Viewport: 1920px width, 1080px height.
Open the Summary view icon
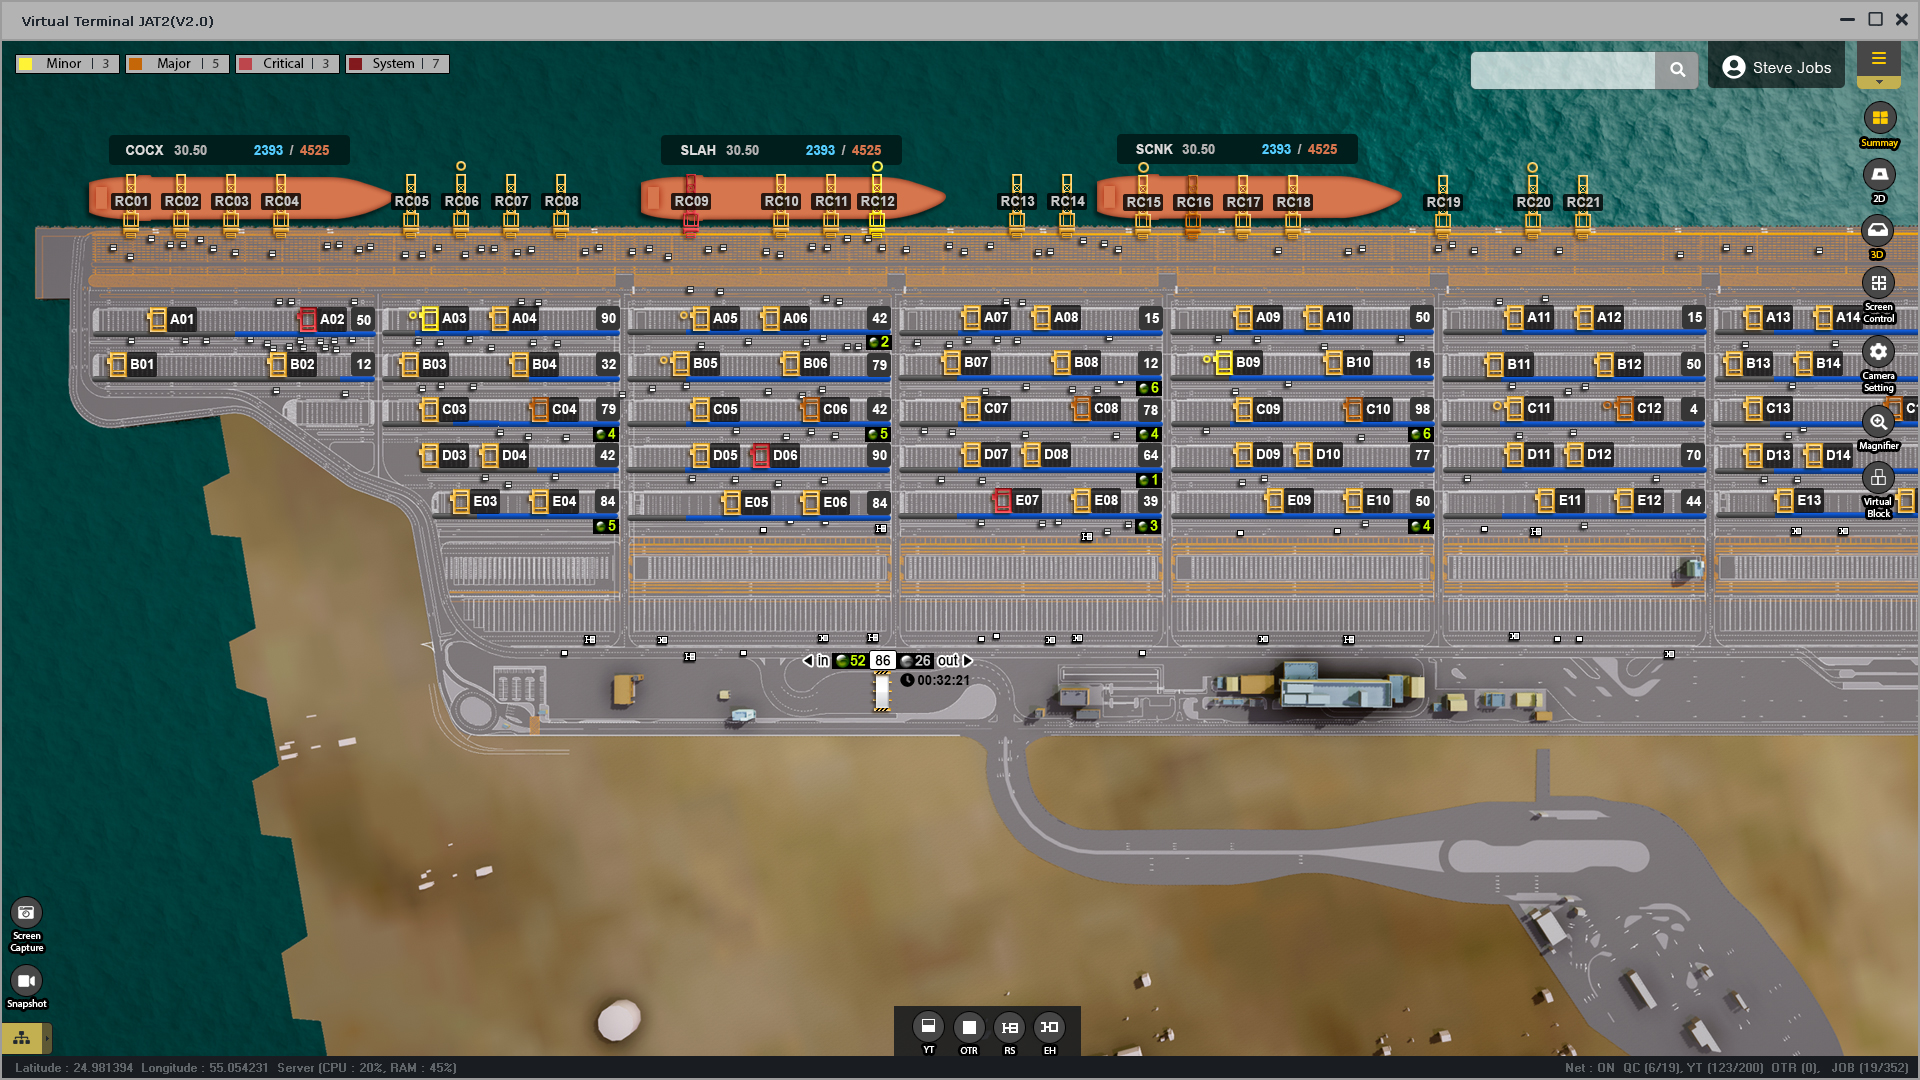coord(1879,119)
